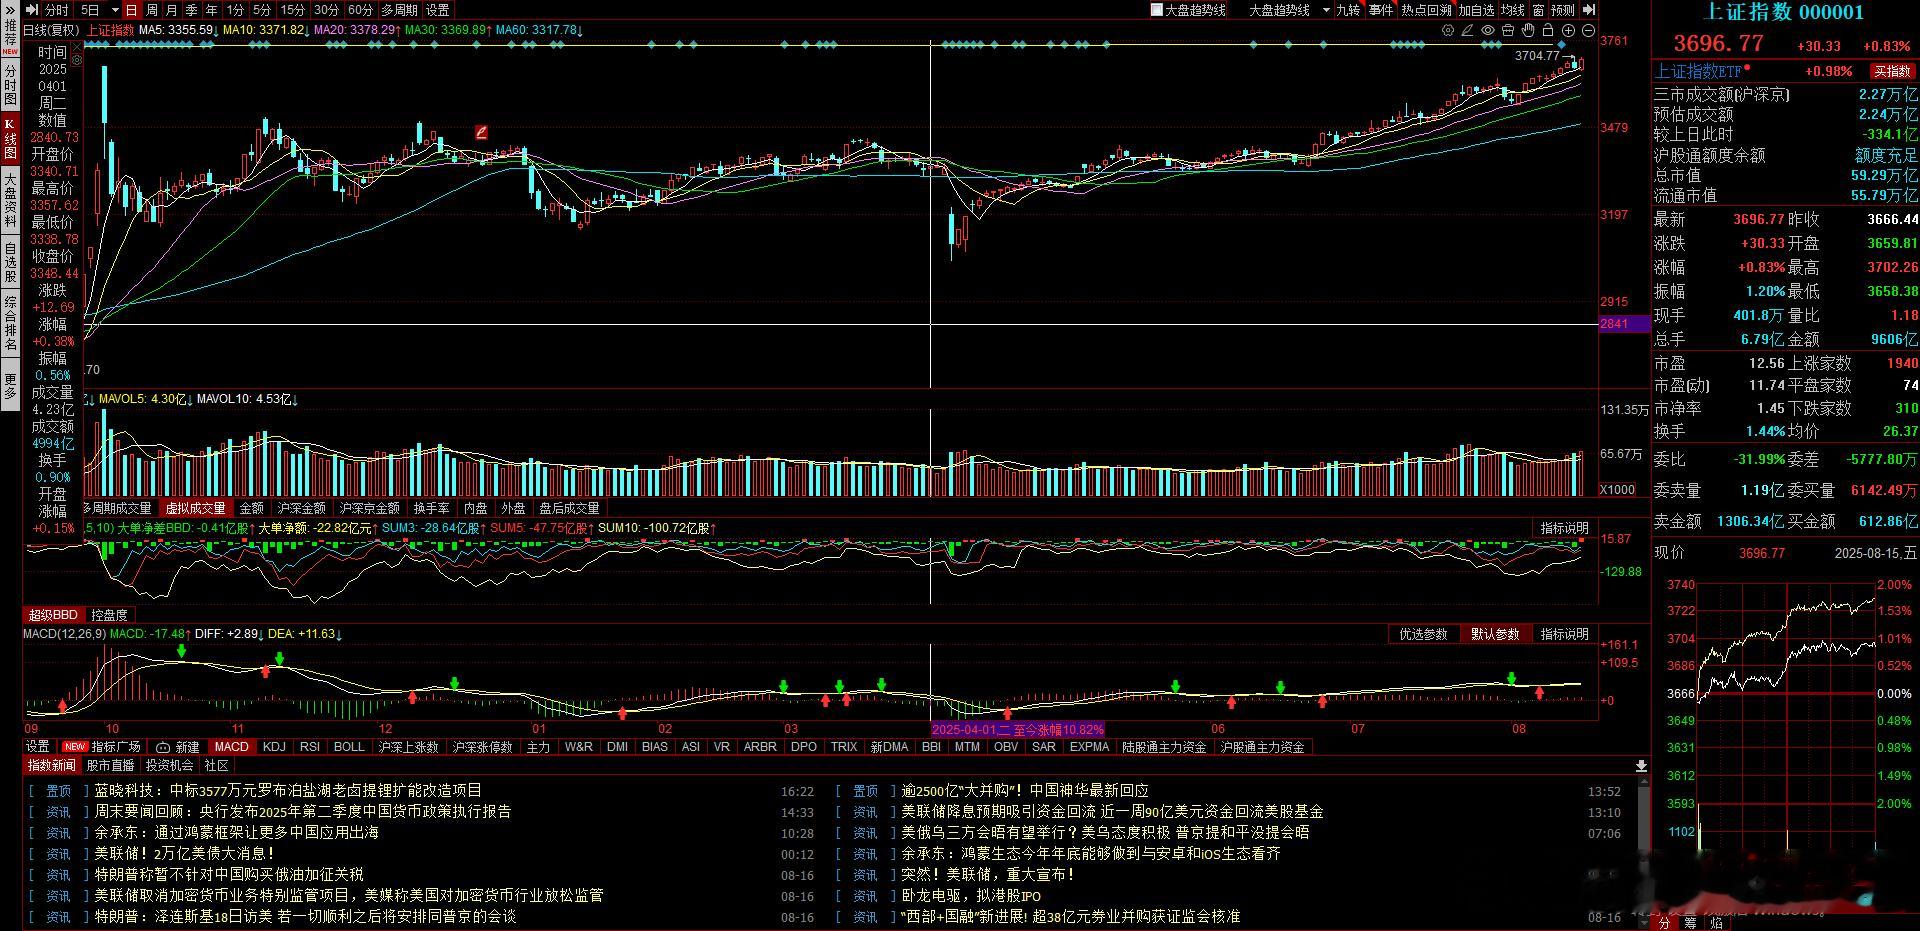Toggle the eye visibility icon above chart

(1488, 31)
